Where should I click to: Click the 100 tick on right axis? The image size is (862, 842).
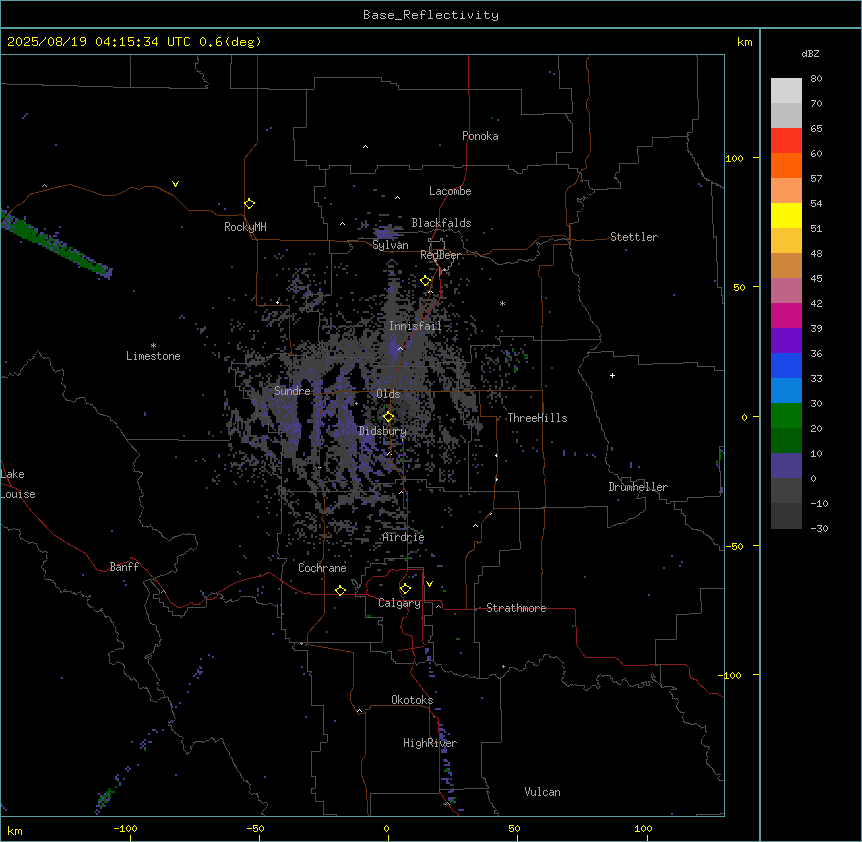pos(734,158)
